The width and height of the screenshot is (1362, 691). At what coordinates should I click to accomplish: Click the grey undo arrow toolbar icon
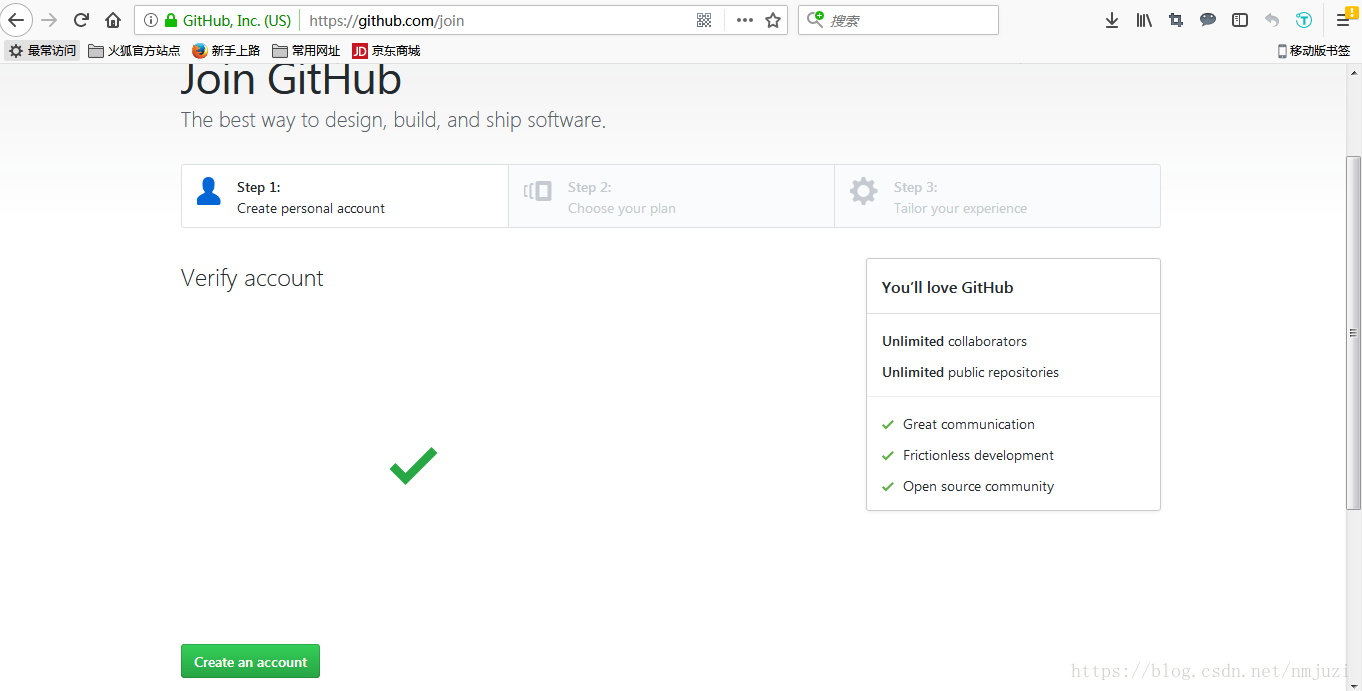pyautogui.click(x=1272, y=20)
